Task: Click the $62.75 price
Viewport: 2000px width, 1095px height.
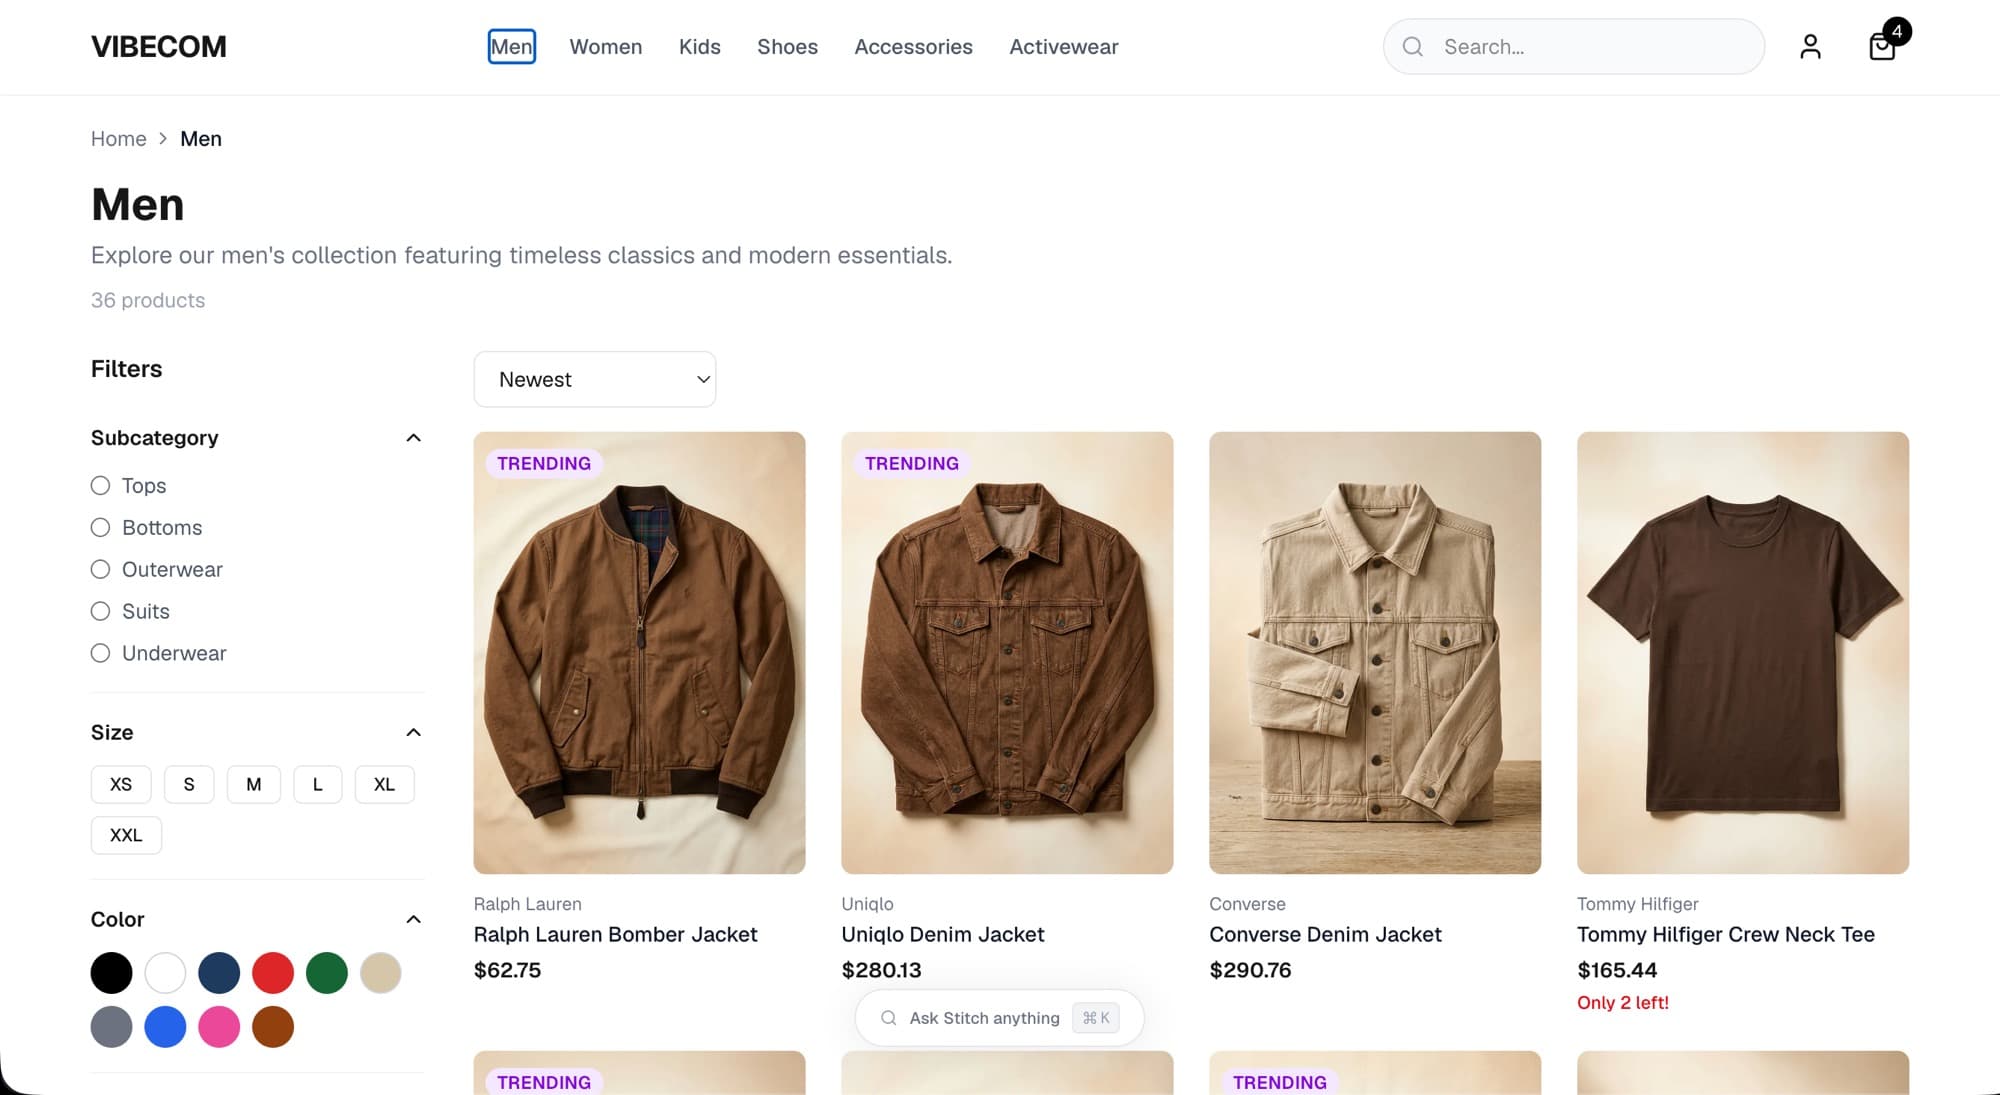Action: pos(508,971)
